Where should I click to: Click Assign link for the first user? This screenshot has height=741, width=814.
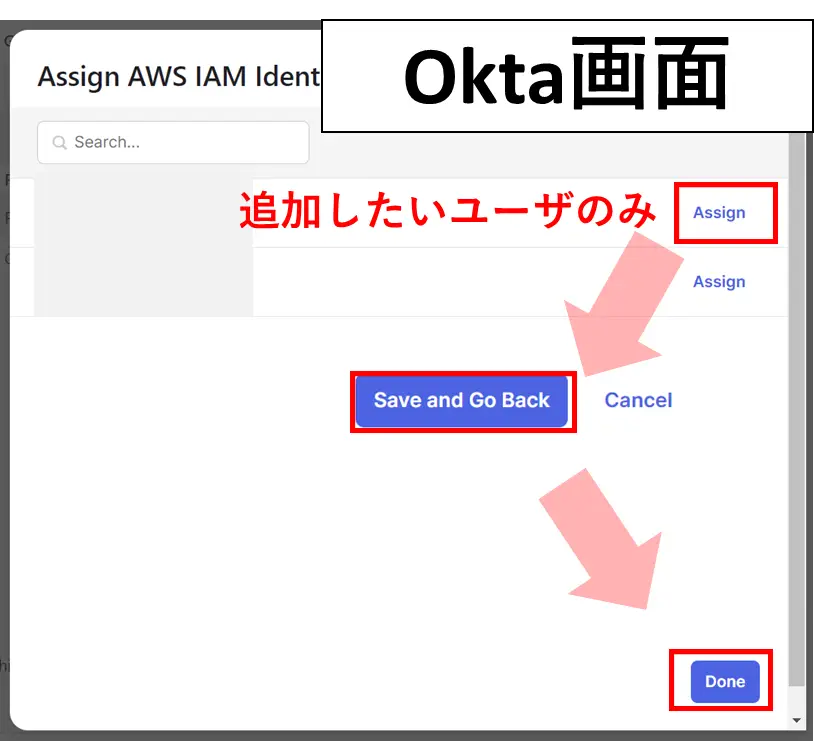pyautogui.click(x=719, y=212)
